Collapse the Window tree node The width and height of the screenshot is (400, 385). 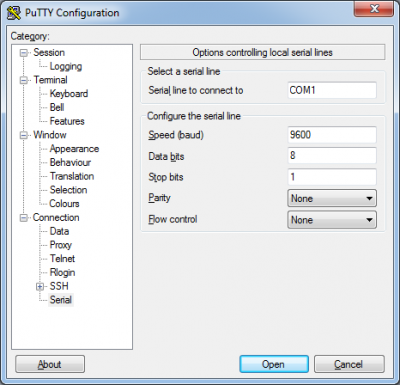[24, 135]
